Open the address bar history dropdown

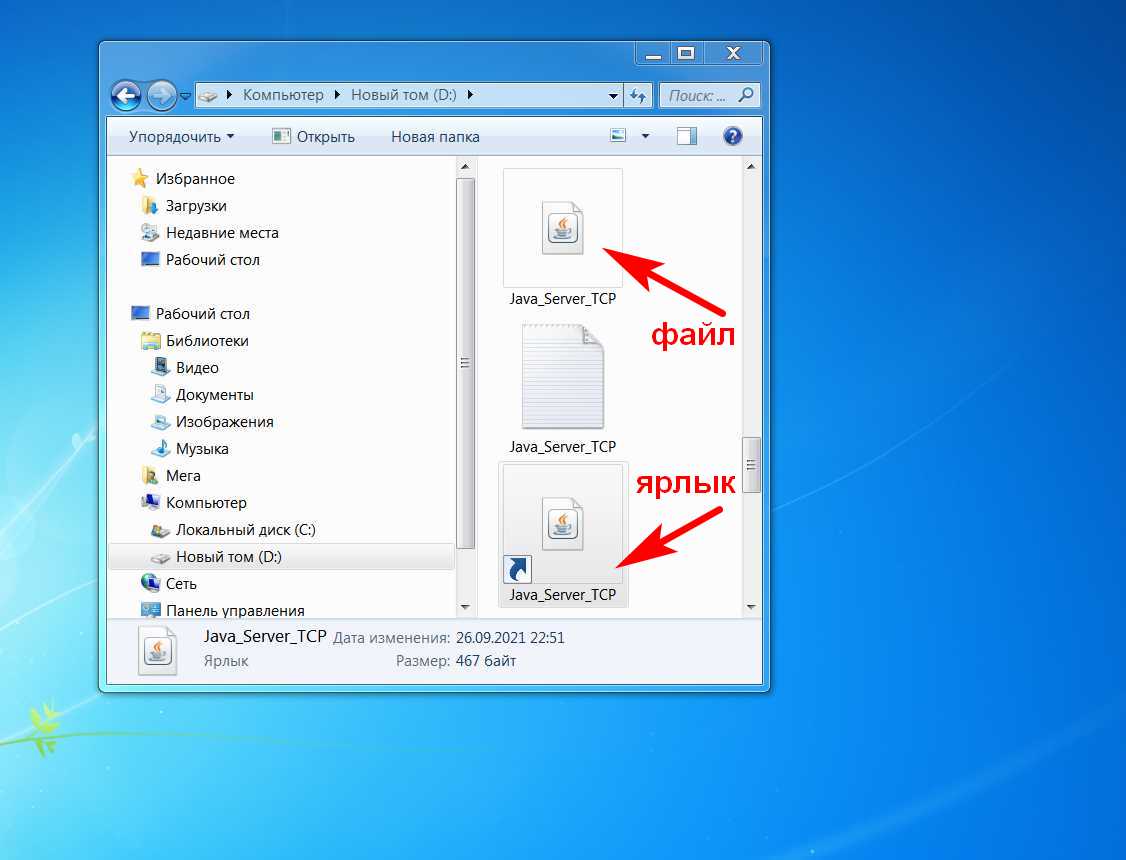click(x=613, y=96)
